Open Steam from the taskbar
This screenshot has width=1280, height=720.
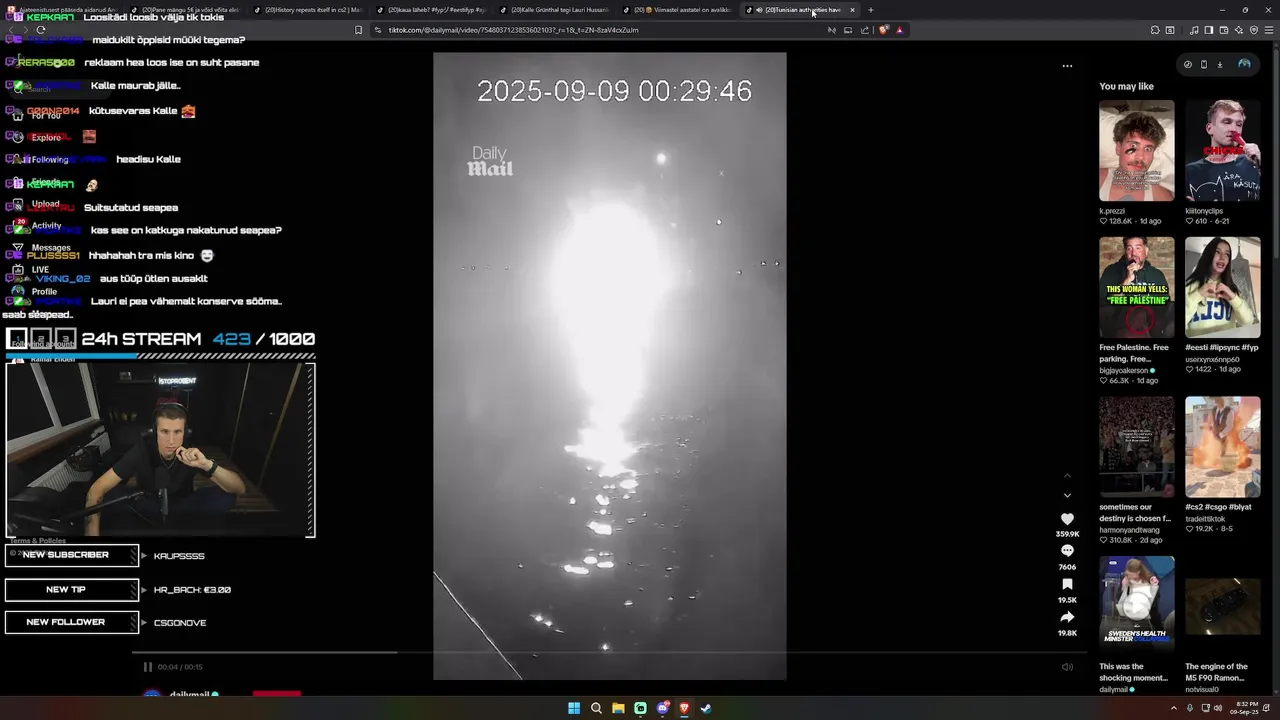click(706, 708)
